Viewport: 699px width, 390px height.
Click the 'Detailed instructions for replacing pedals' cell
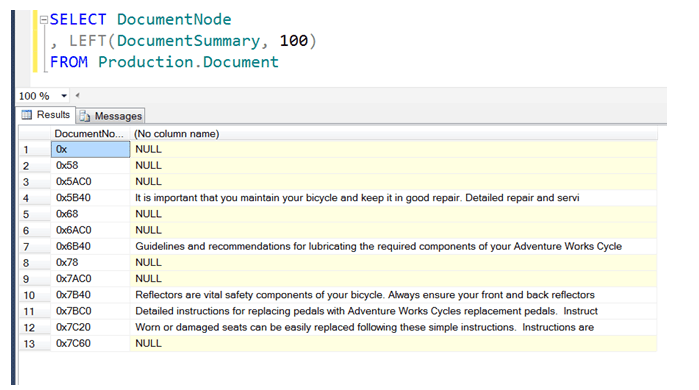[x=394, y=311]
